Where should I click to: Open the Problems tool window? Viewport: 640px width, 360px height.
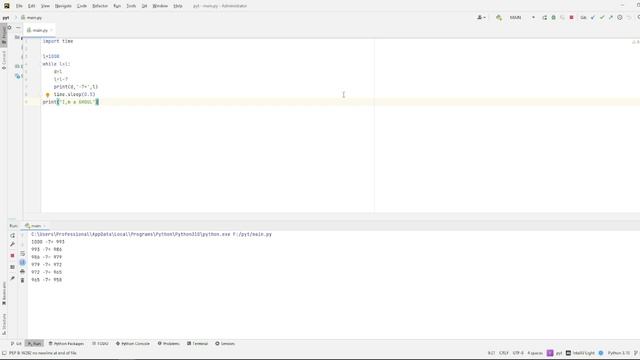pyautogui.click(x=169, y=344)
